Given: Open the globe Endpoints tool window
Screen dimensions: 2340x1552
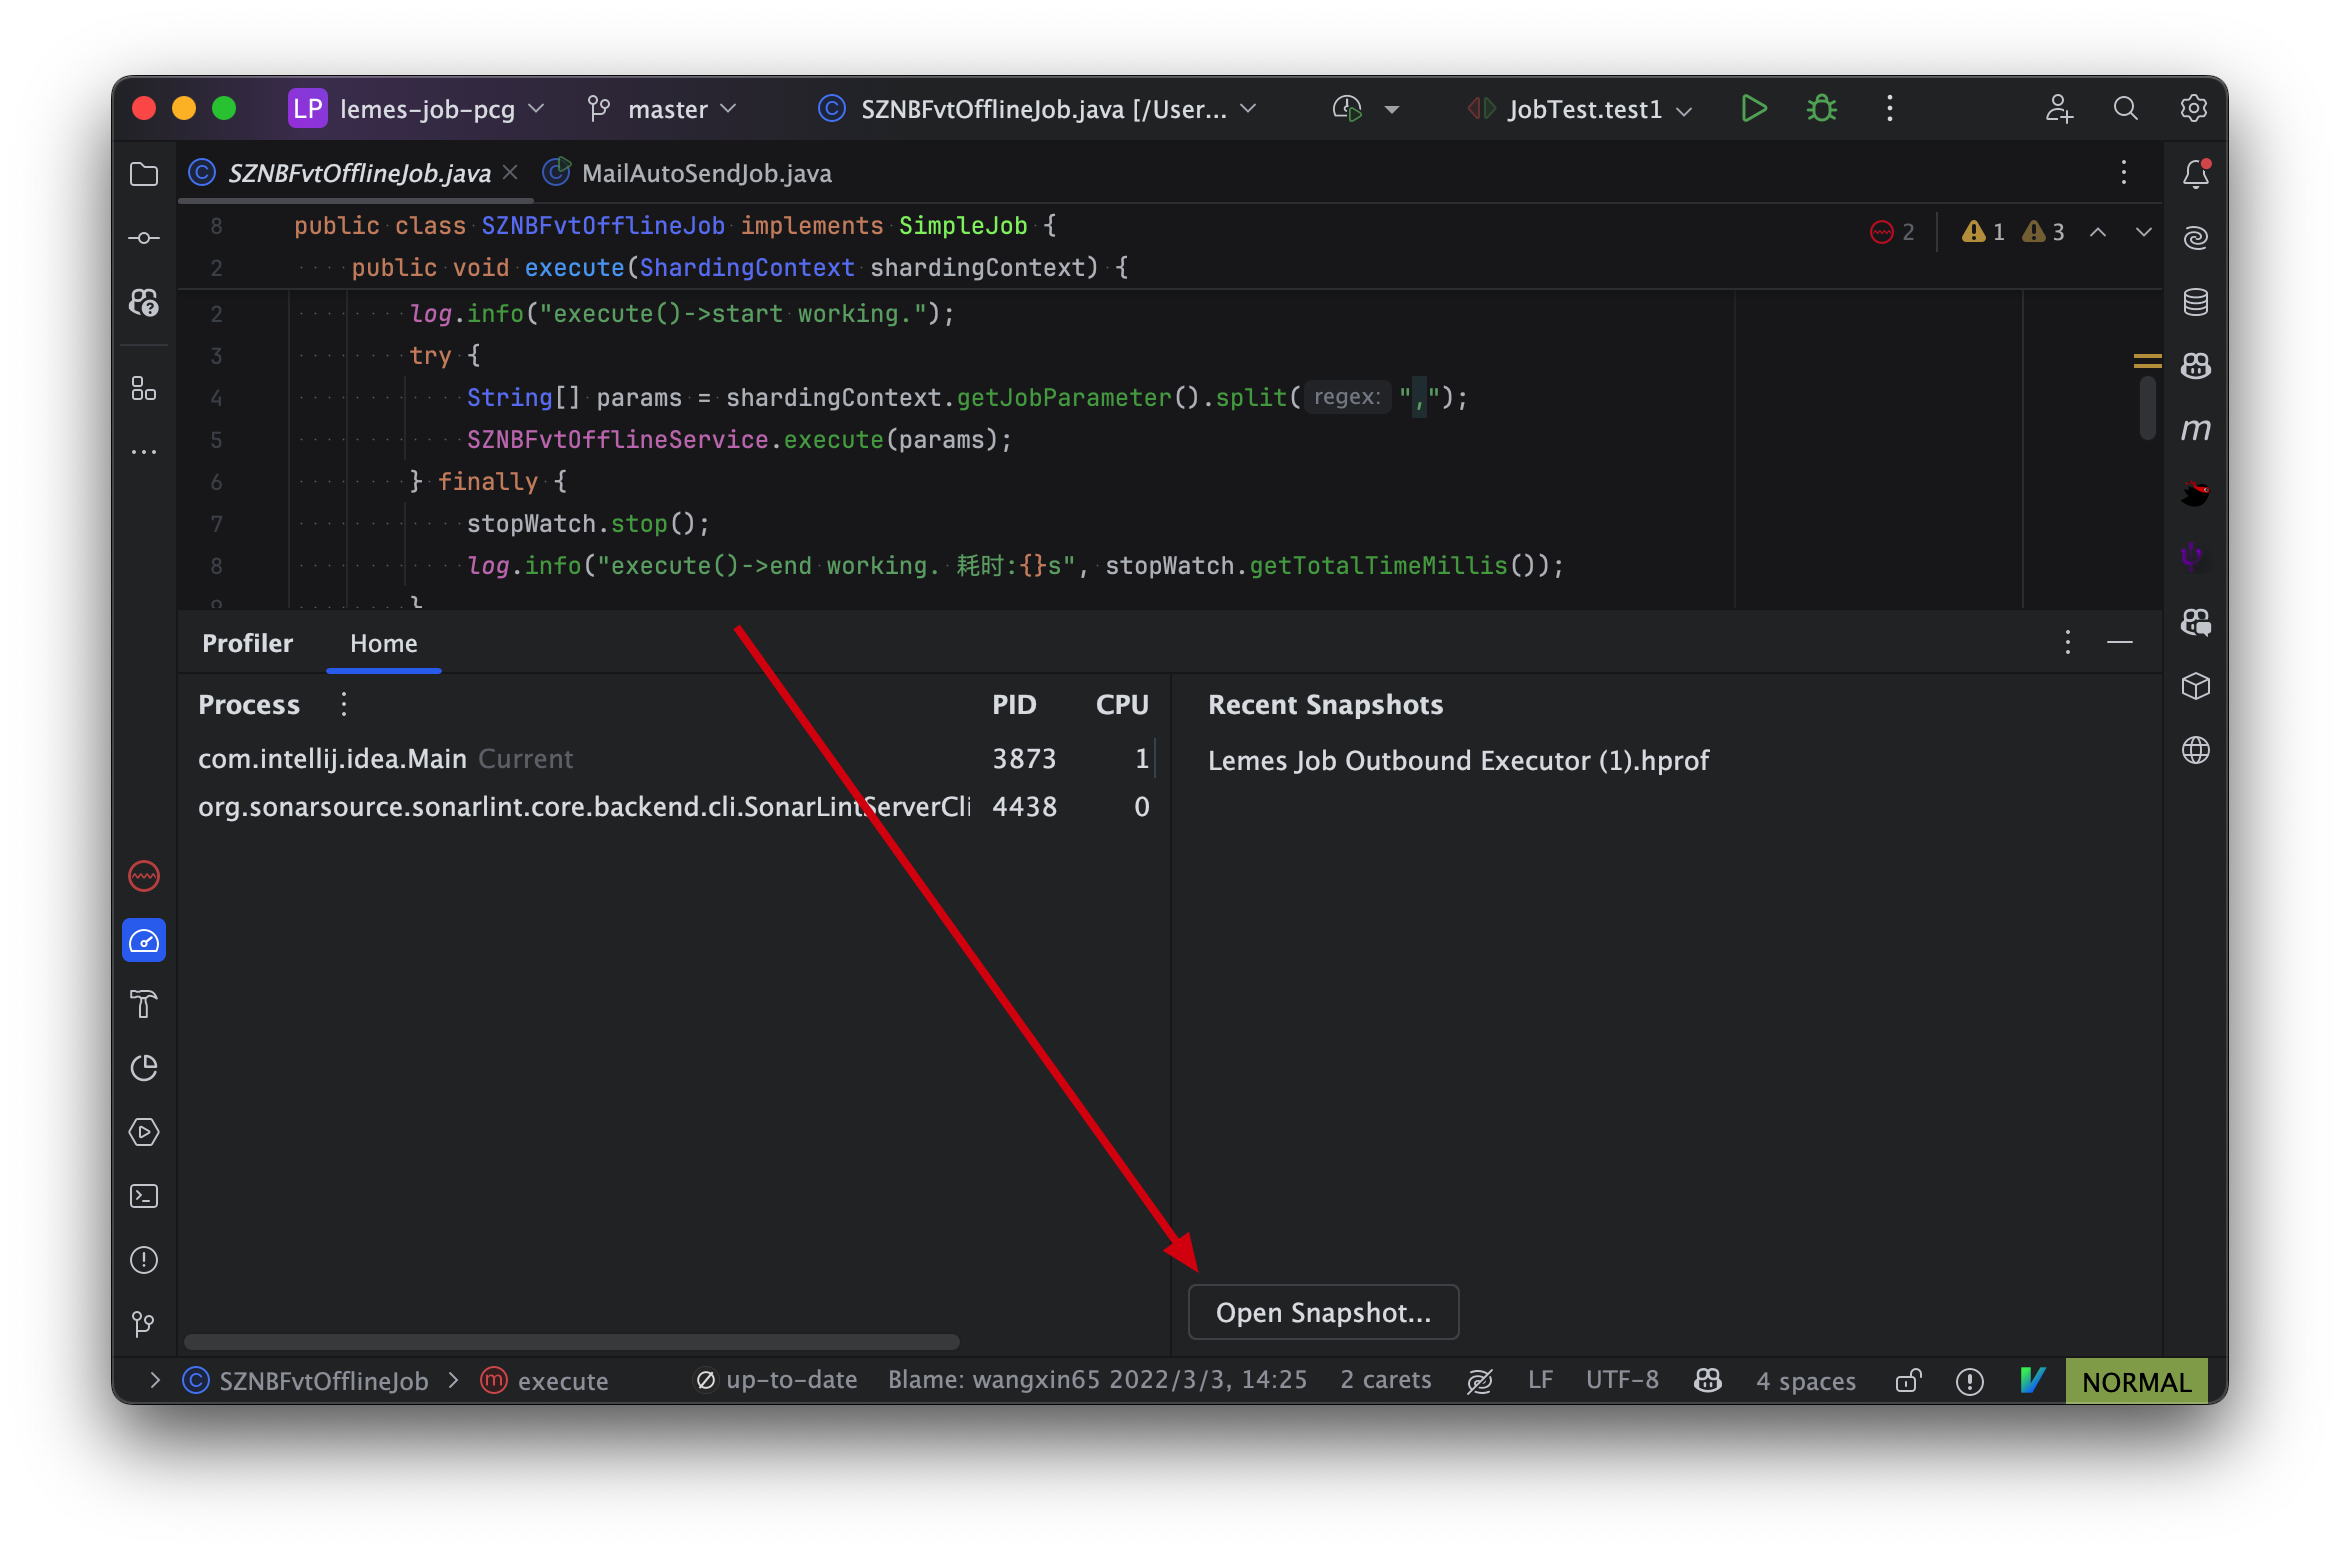Looking at the screenshot, I should pos(2196,750).
